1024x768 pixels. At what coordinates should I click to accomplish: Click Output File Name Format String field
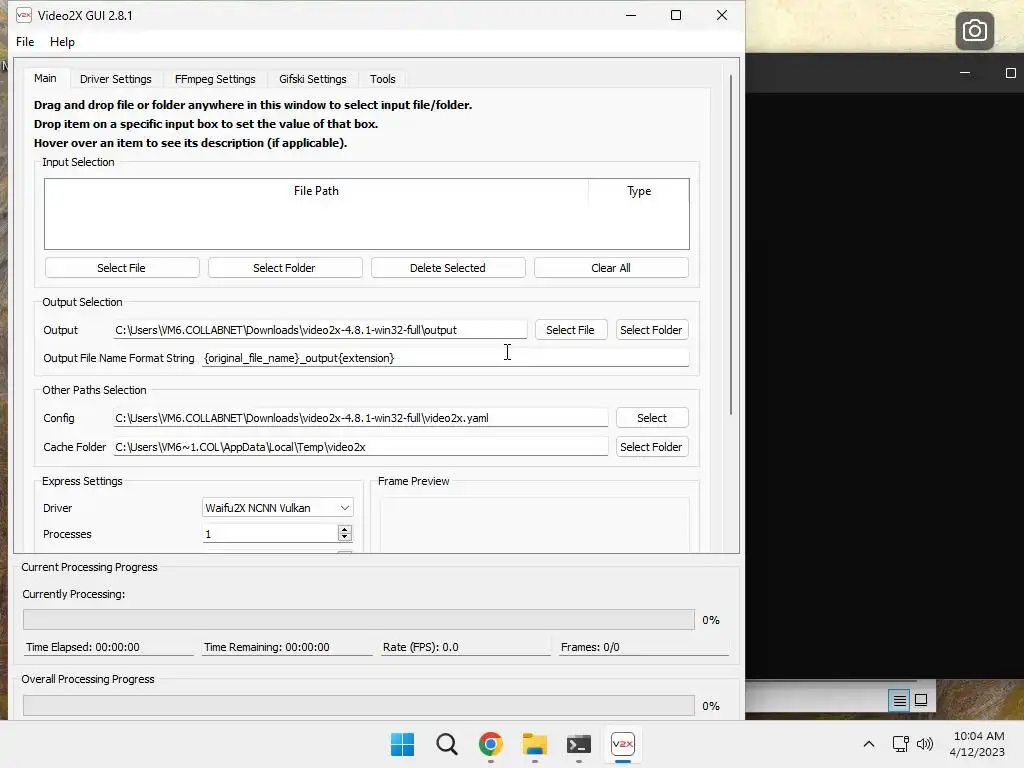[x=445, y=358]
